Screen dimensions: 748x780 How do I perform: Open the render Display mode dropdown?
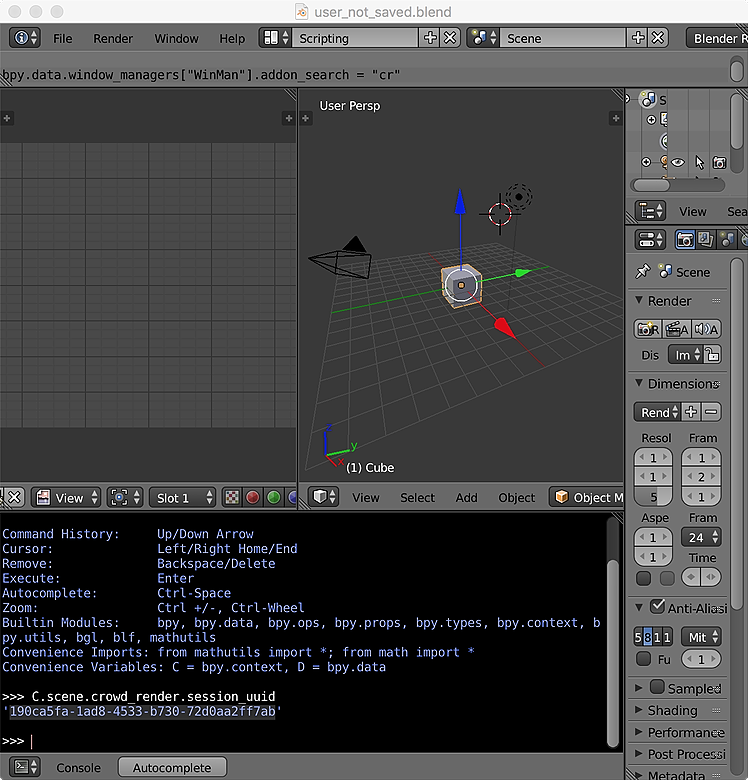(685, 355)
